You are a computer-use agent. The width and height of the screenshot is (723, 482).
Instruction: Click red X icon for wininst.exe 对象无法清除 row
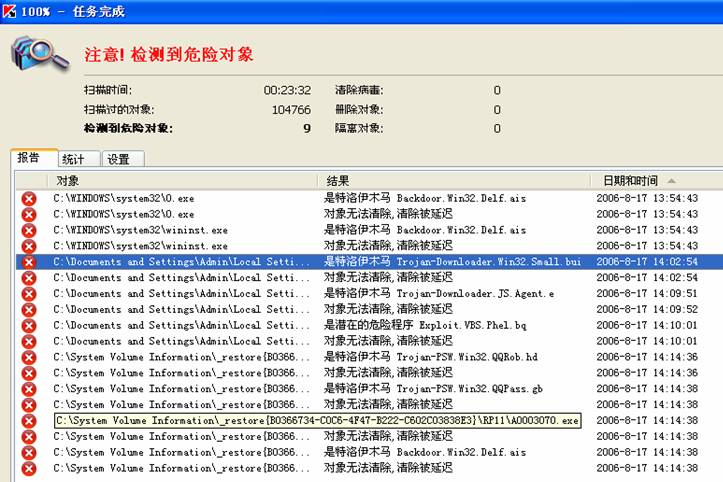click(29, 246)
